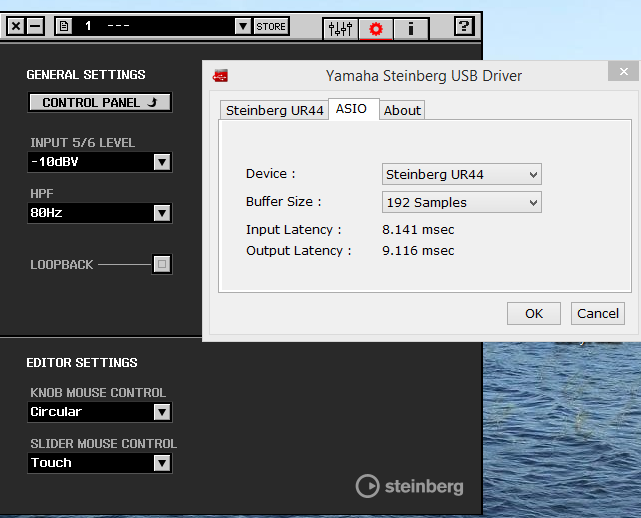Open the information view icon
Screen dimensions: 641x518
[411, 29]
